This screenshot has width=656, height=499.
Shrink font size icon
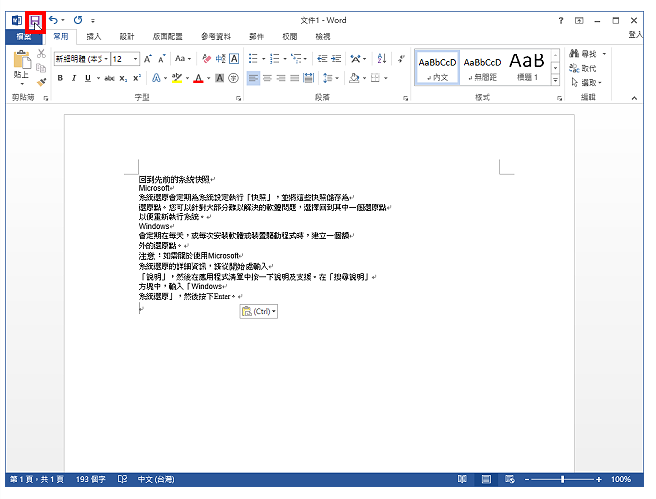[x=161, y=59]
